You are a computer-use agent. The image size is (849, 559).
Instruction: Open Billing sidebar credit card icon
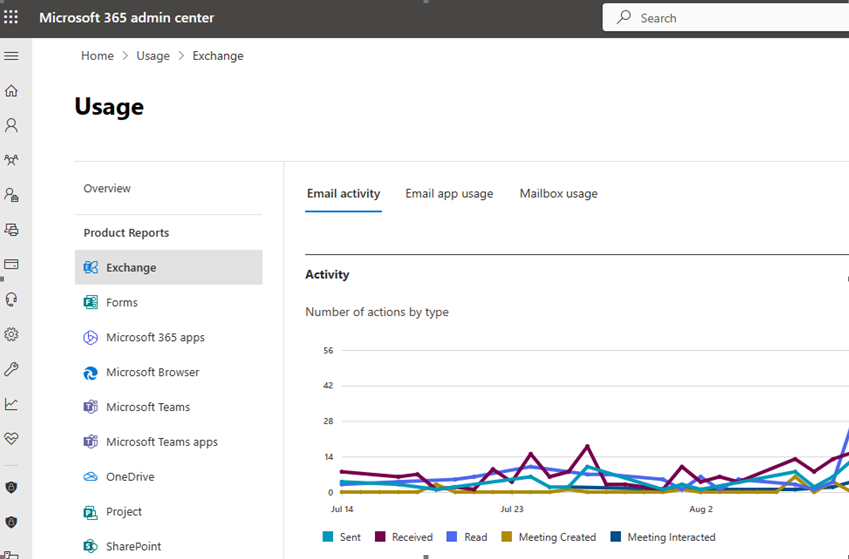point(11,264)
